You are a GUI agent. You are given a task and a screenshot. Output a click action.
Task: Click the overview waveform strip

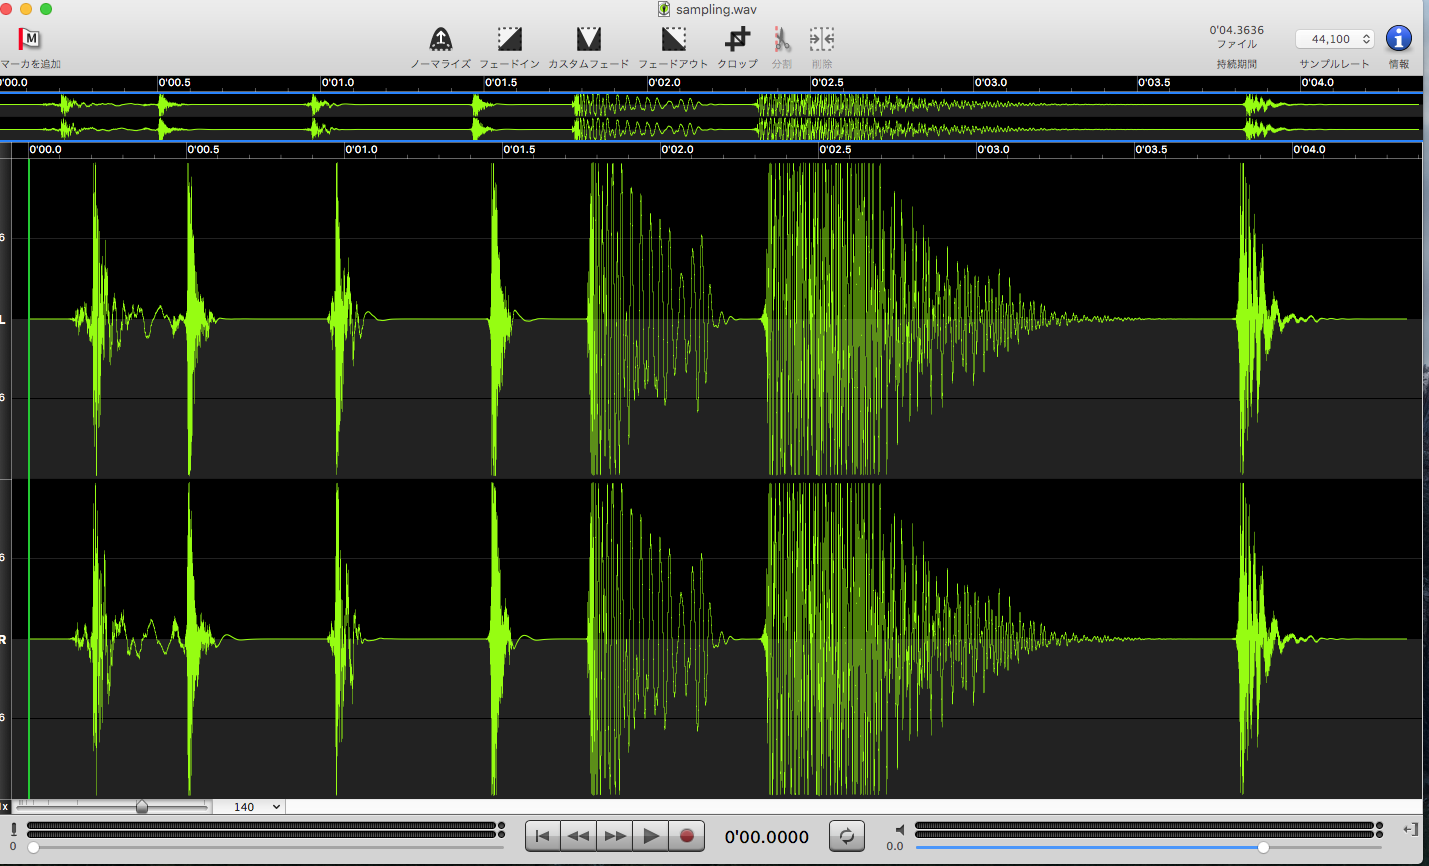711,116
